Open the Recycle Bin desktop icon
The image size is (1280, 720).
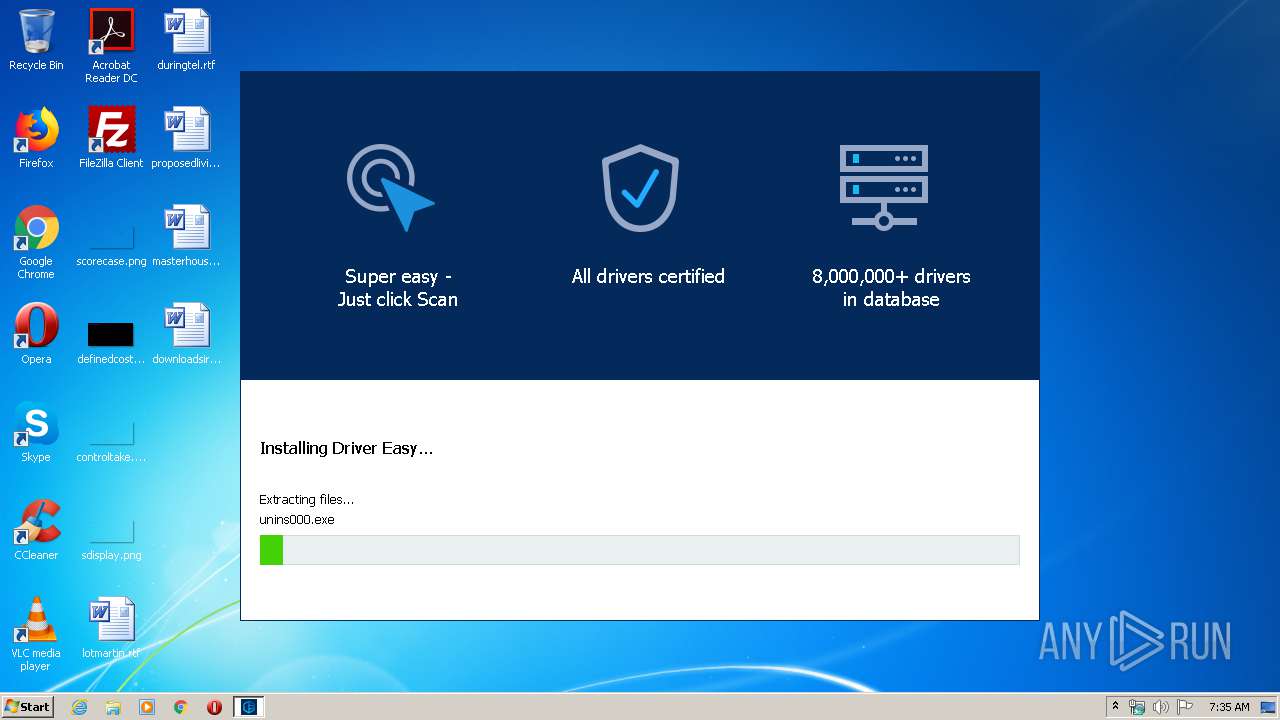[36, 40]
